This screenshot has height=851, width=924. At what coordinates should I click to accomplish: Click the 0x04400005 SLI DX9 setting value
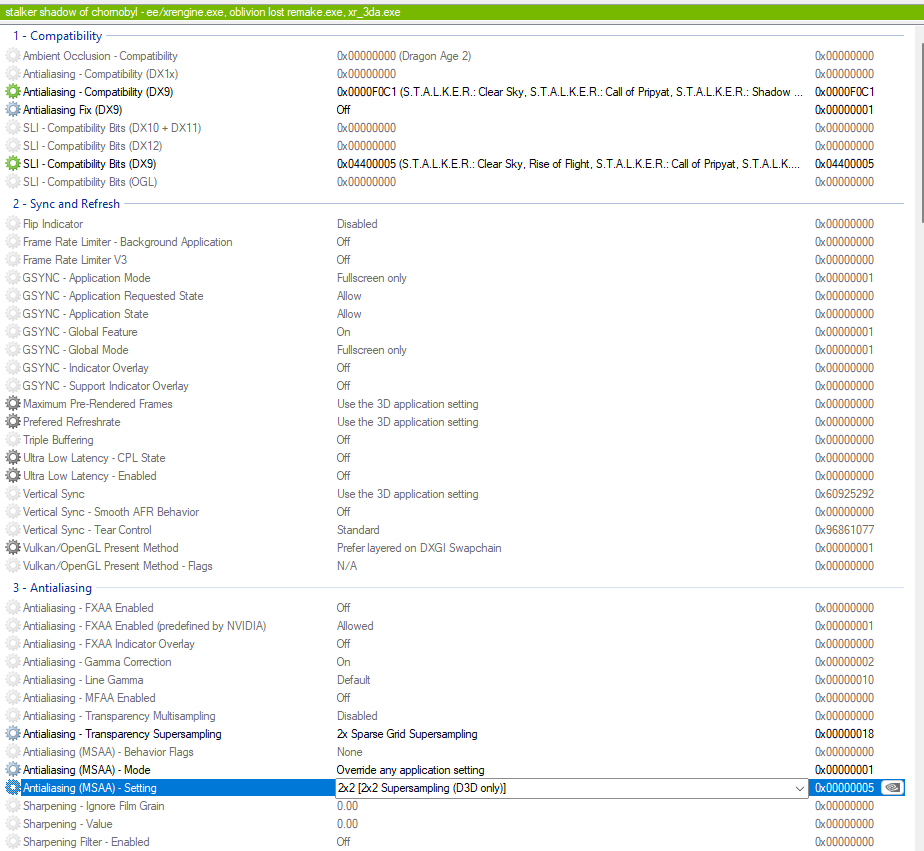click(568, 164)
